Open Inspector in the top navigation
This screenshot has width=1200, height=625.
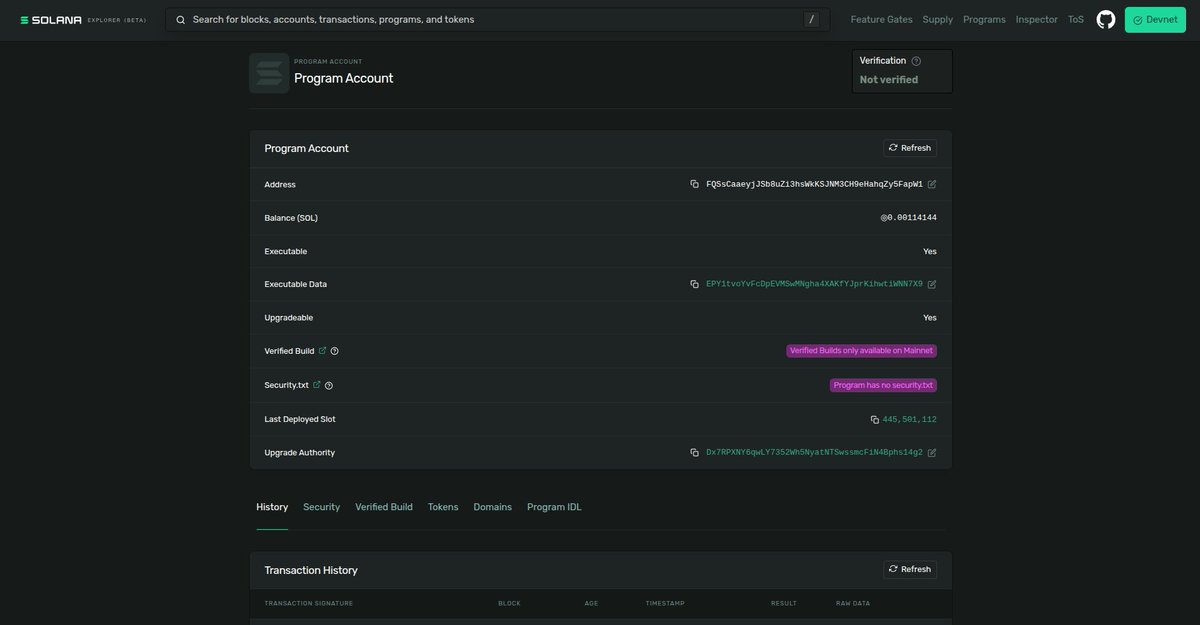pos(1036,20)
